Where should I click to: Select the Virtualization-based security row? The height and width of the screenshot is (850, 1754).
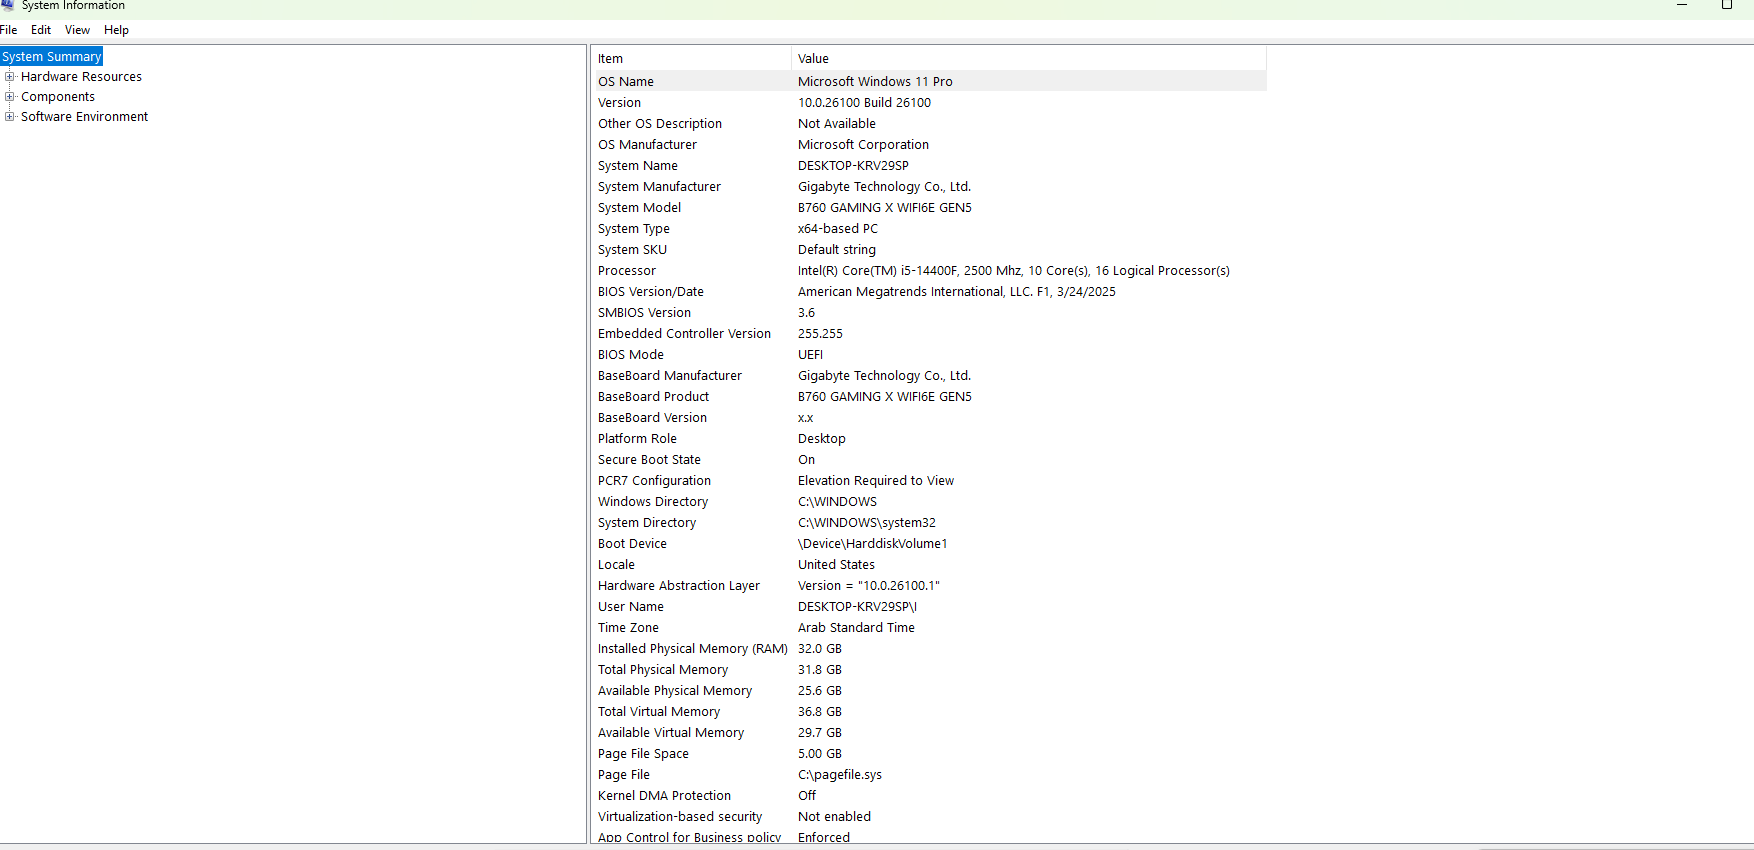pyautogui.click(x=929, y=817)
